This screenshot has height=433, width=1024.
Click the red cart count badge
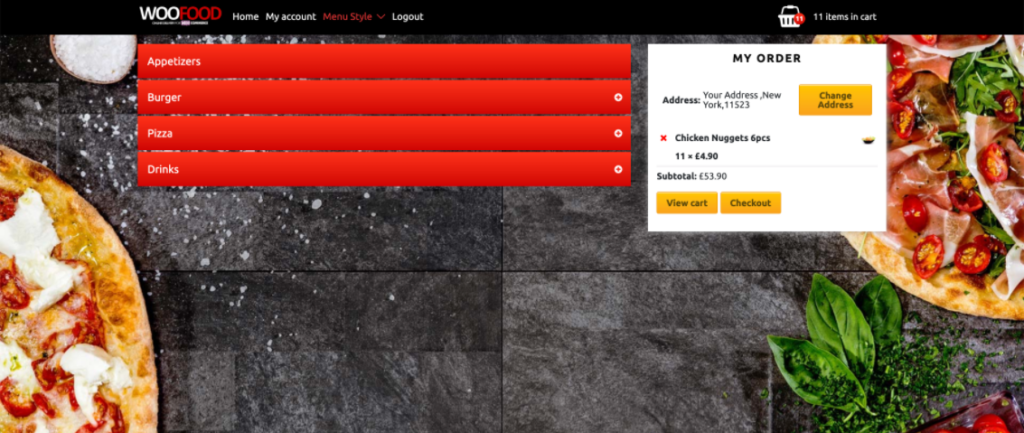tap(799, 18)
